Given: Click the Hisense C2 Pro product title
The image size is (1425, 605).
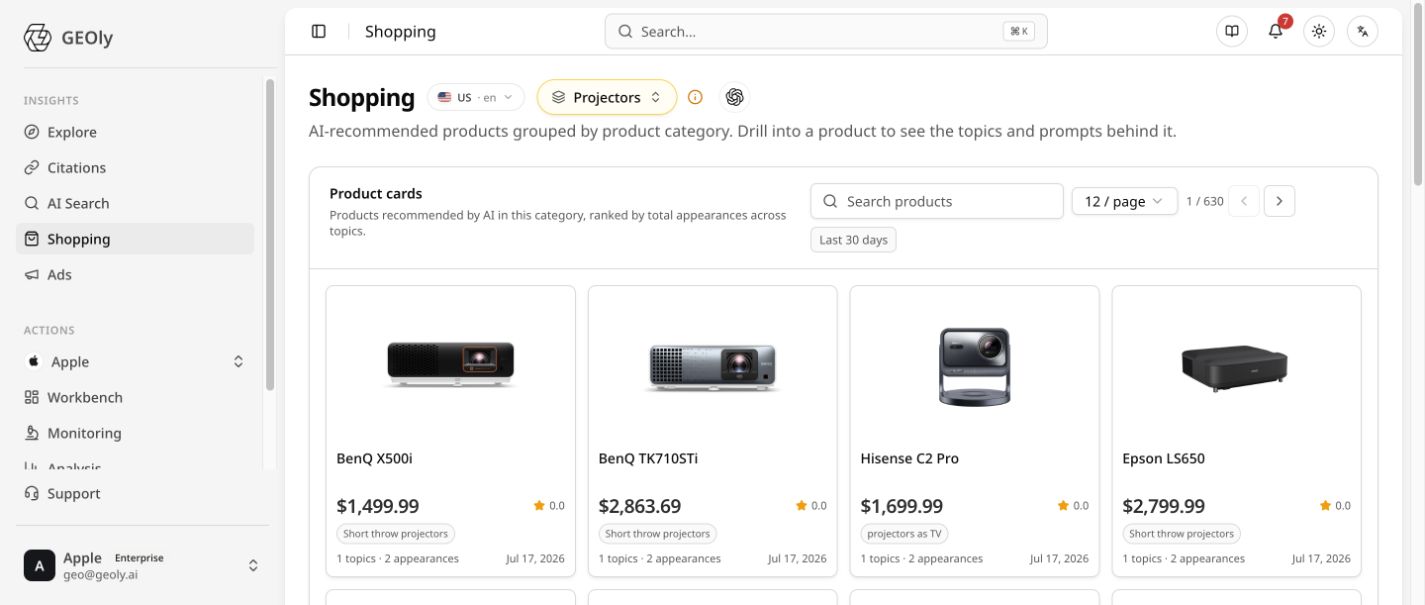Looking at the screenshot, I should 910,458.
